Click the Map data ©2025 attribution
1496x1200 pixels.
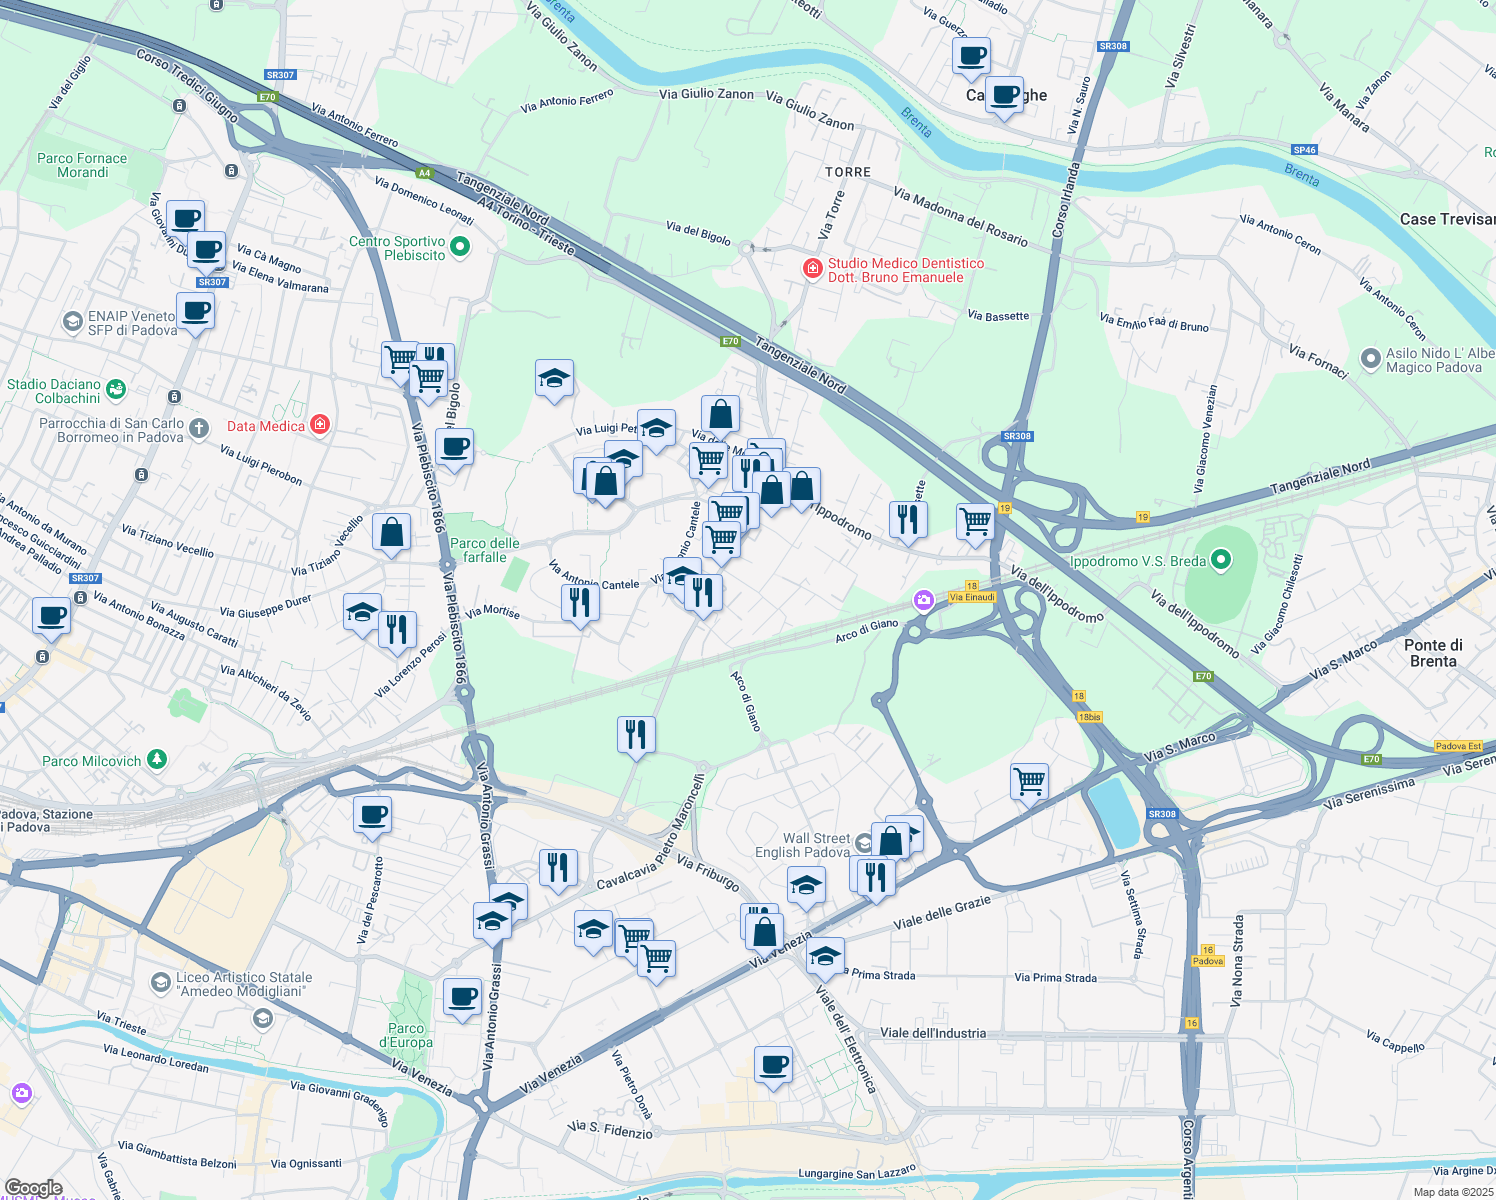tap(1451, 1192)
